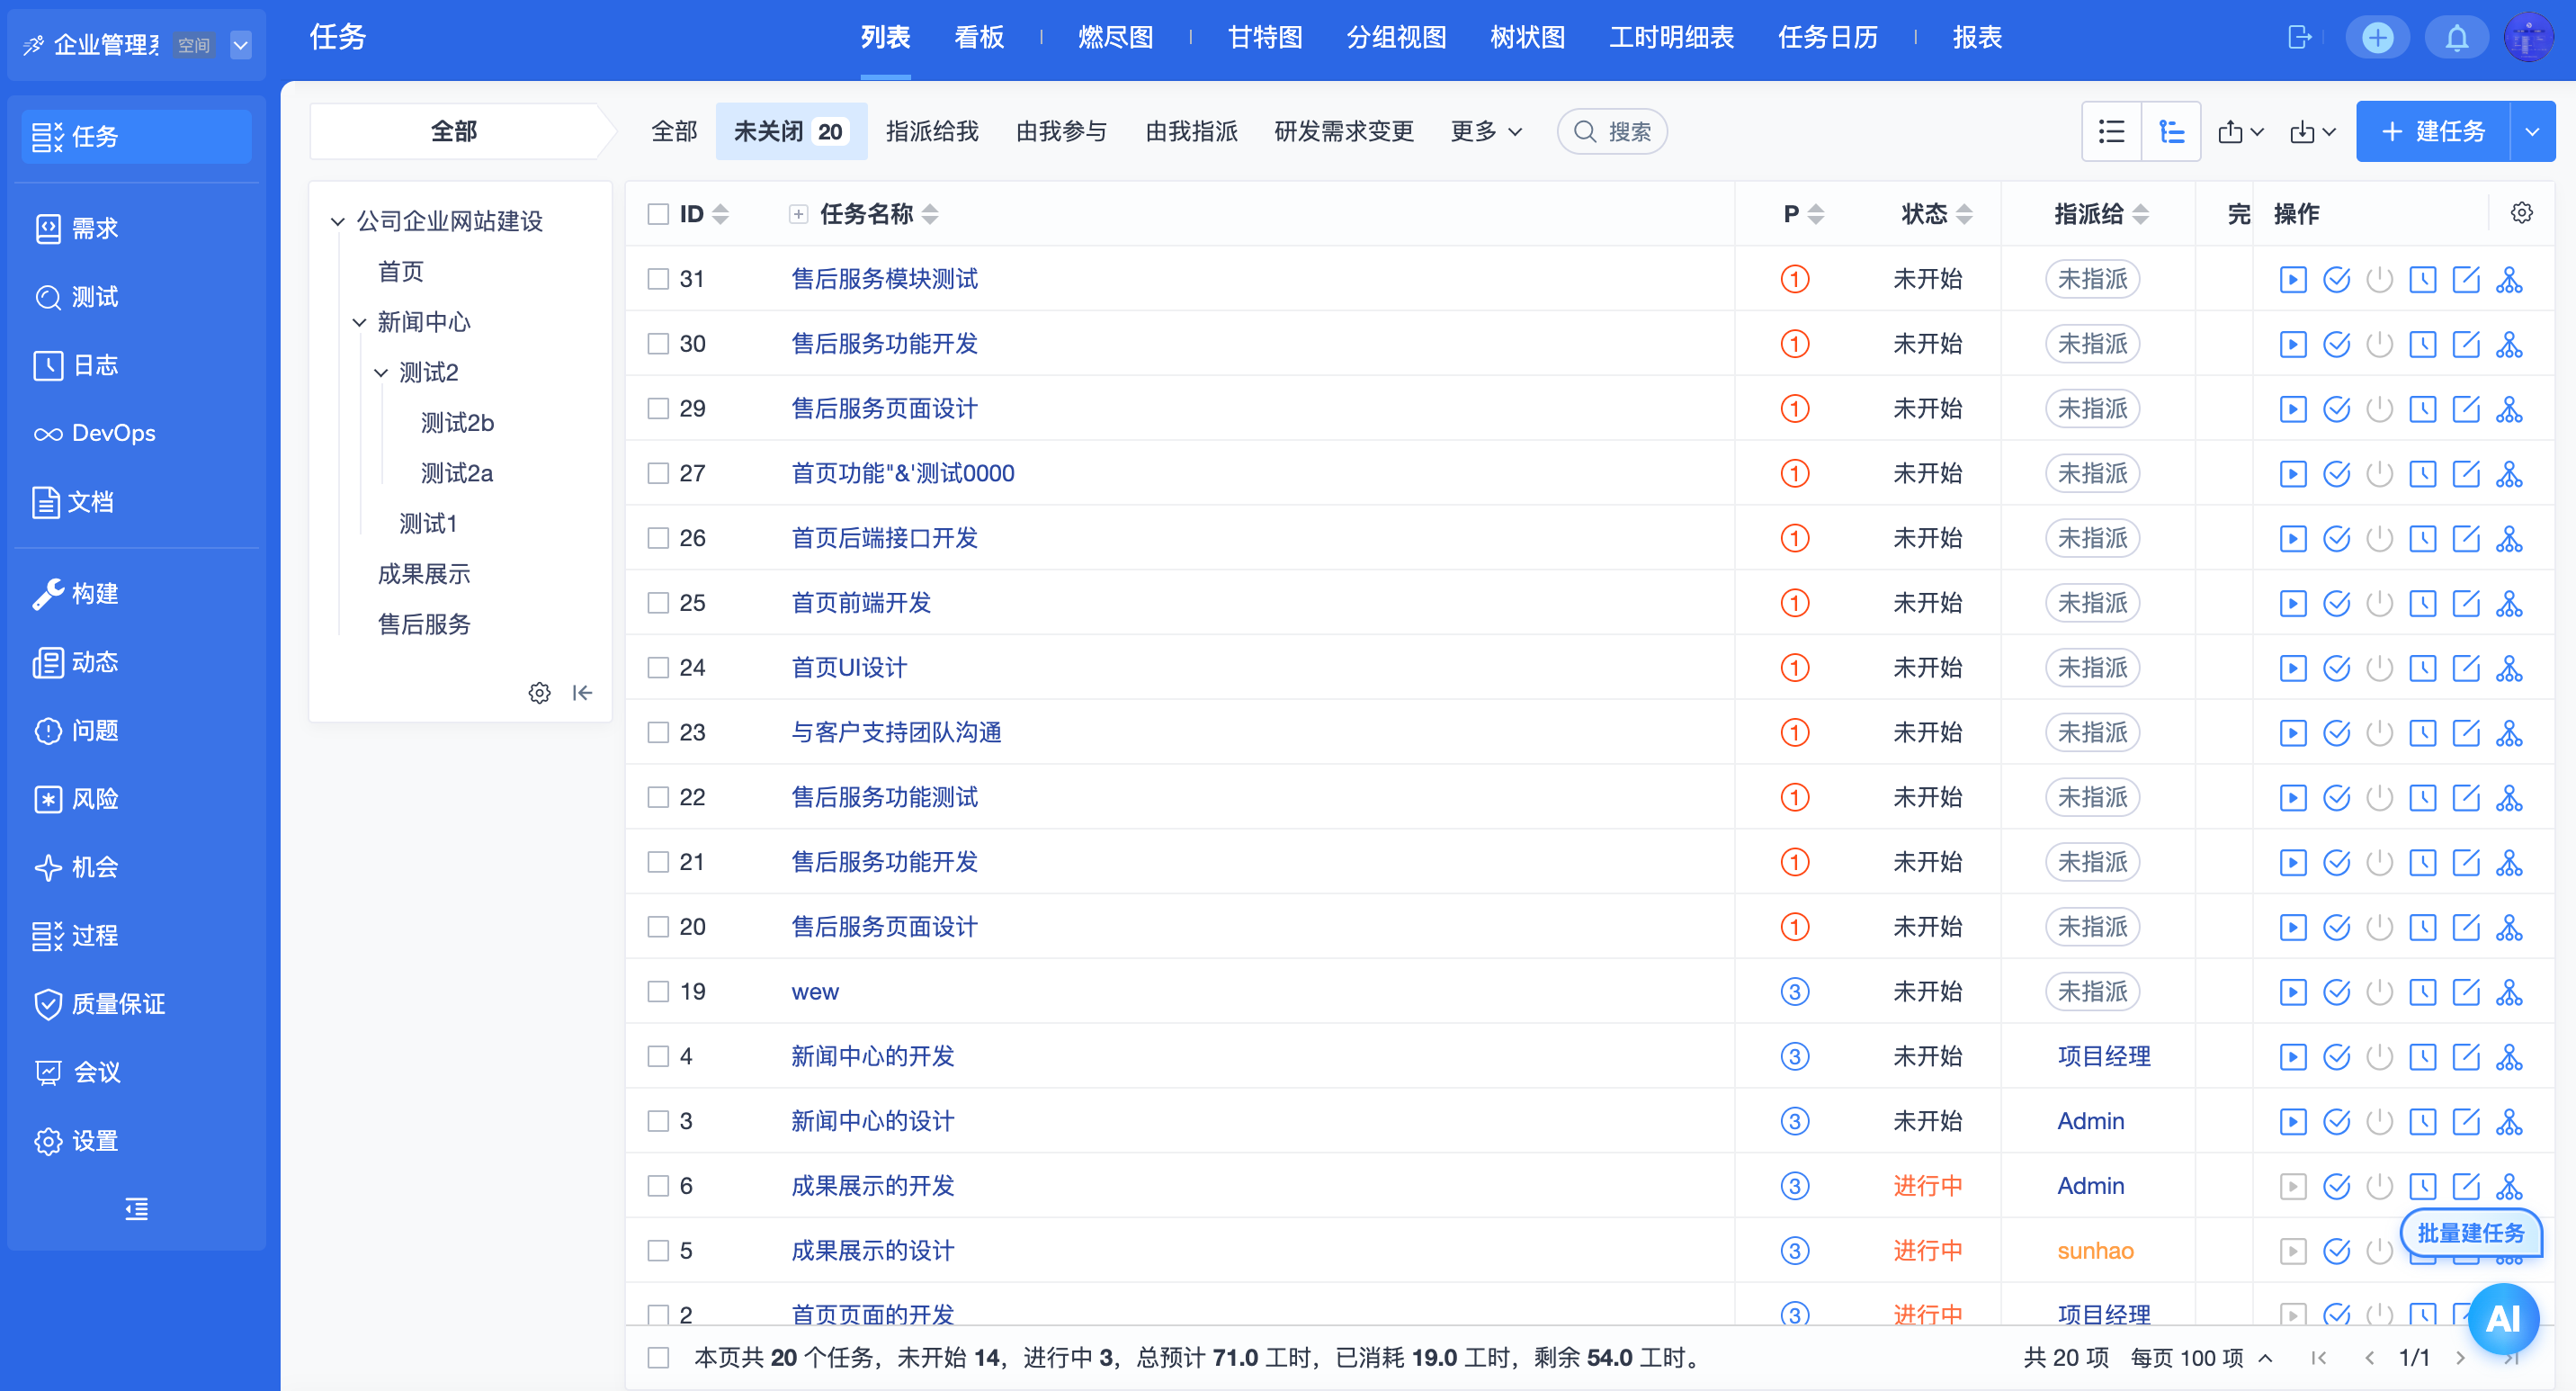Click the notification bell icon
The width and height of the screenshot is (2576, 1391).
(2456, 38)
